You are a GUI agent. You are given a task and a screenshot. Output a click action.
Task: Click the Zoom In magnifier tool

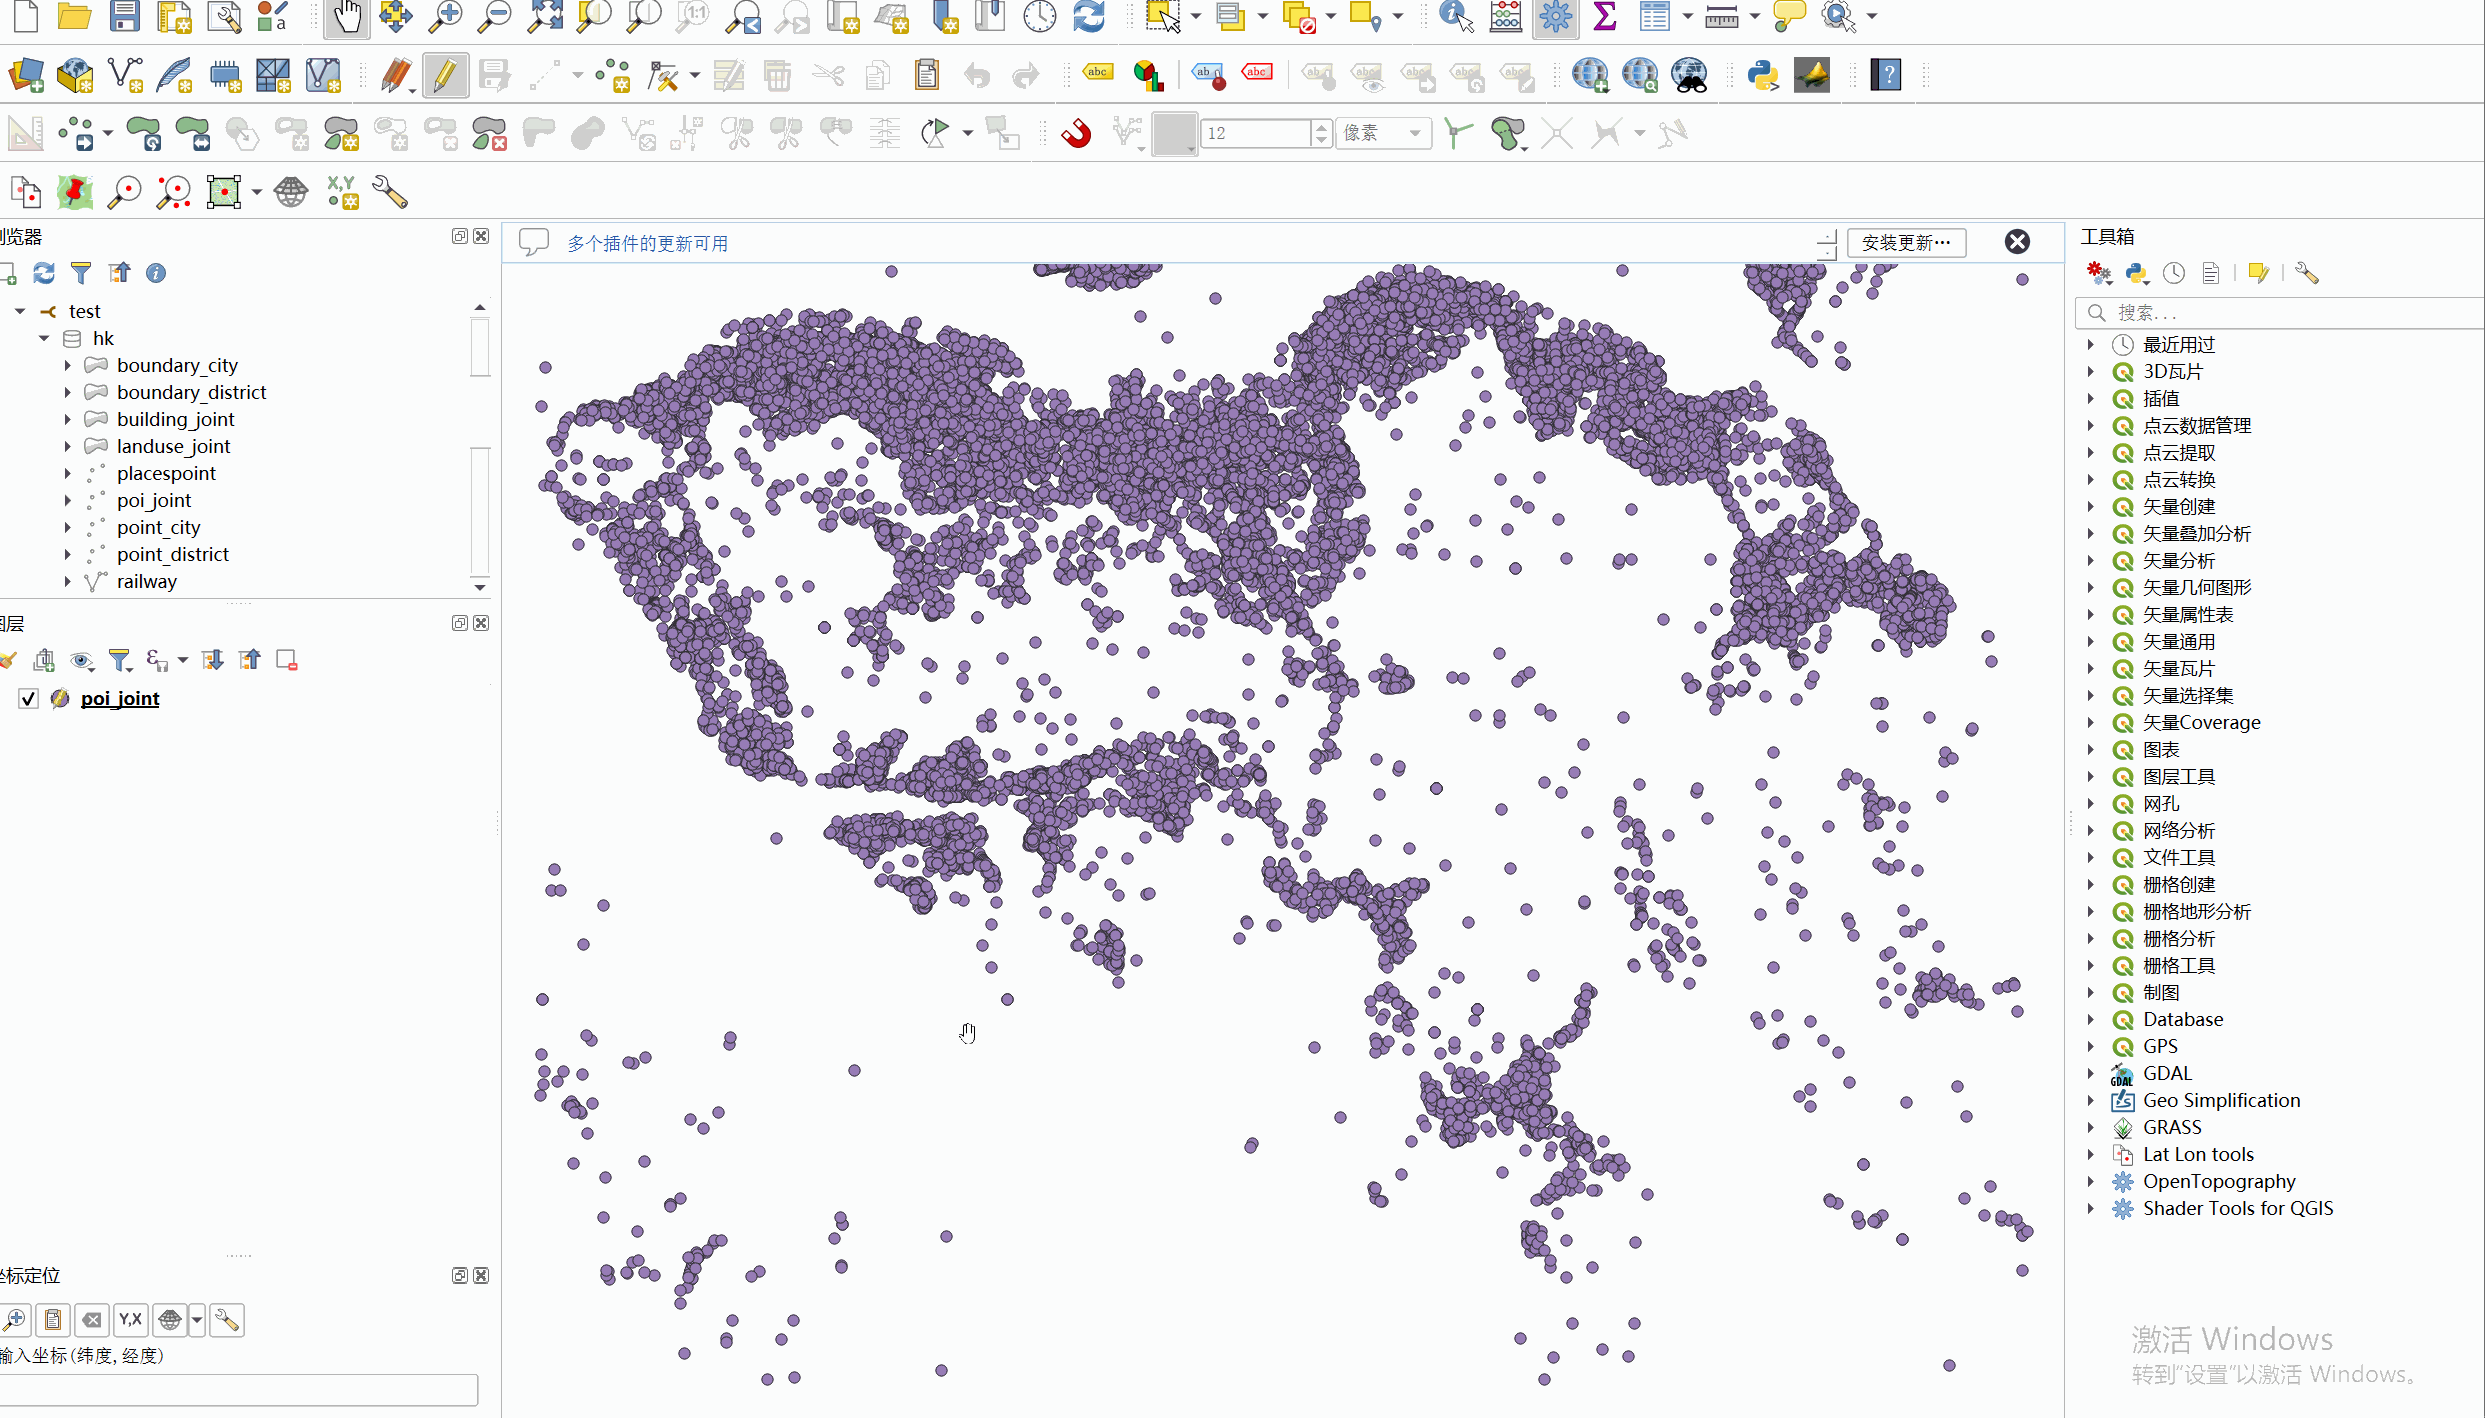click(445, 17)
